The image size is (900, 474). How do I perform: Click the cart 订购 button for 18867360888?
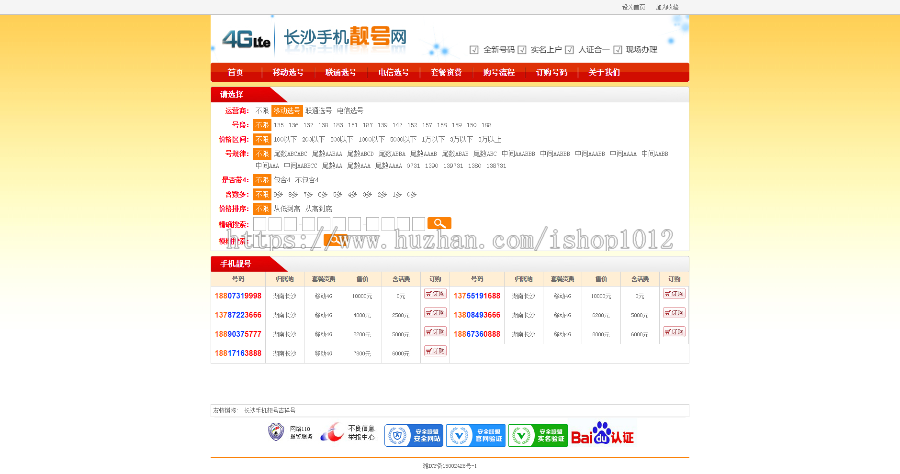point(674,332)
